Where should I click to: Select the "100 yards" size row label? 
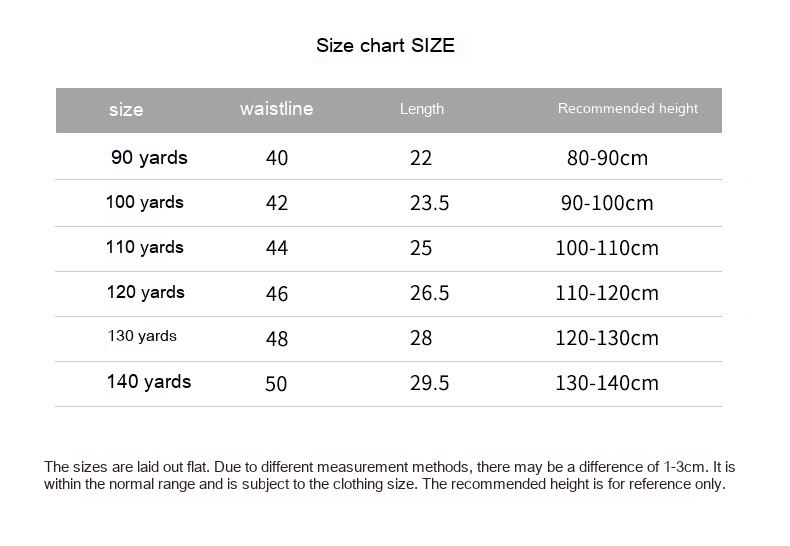coord(145,203)
